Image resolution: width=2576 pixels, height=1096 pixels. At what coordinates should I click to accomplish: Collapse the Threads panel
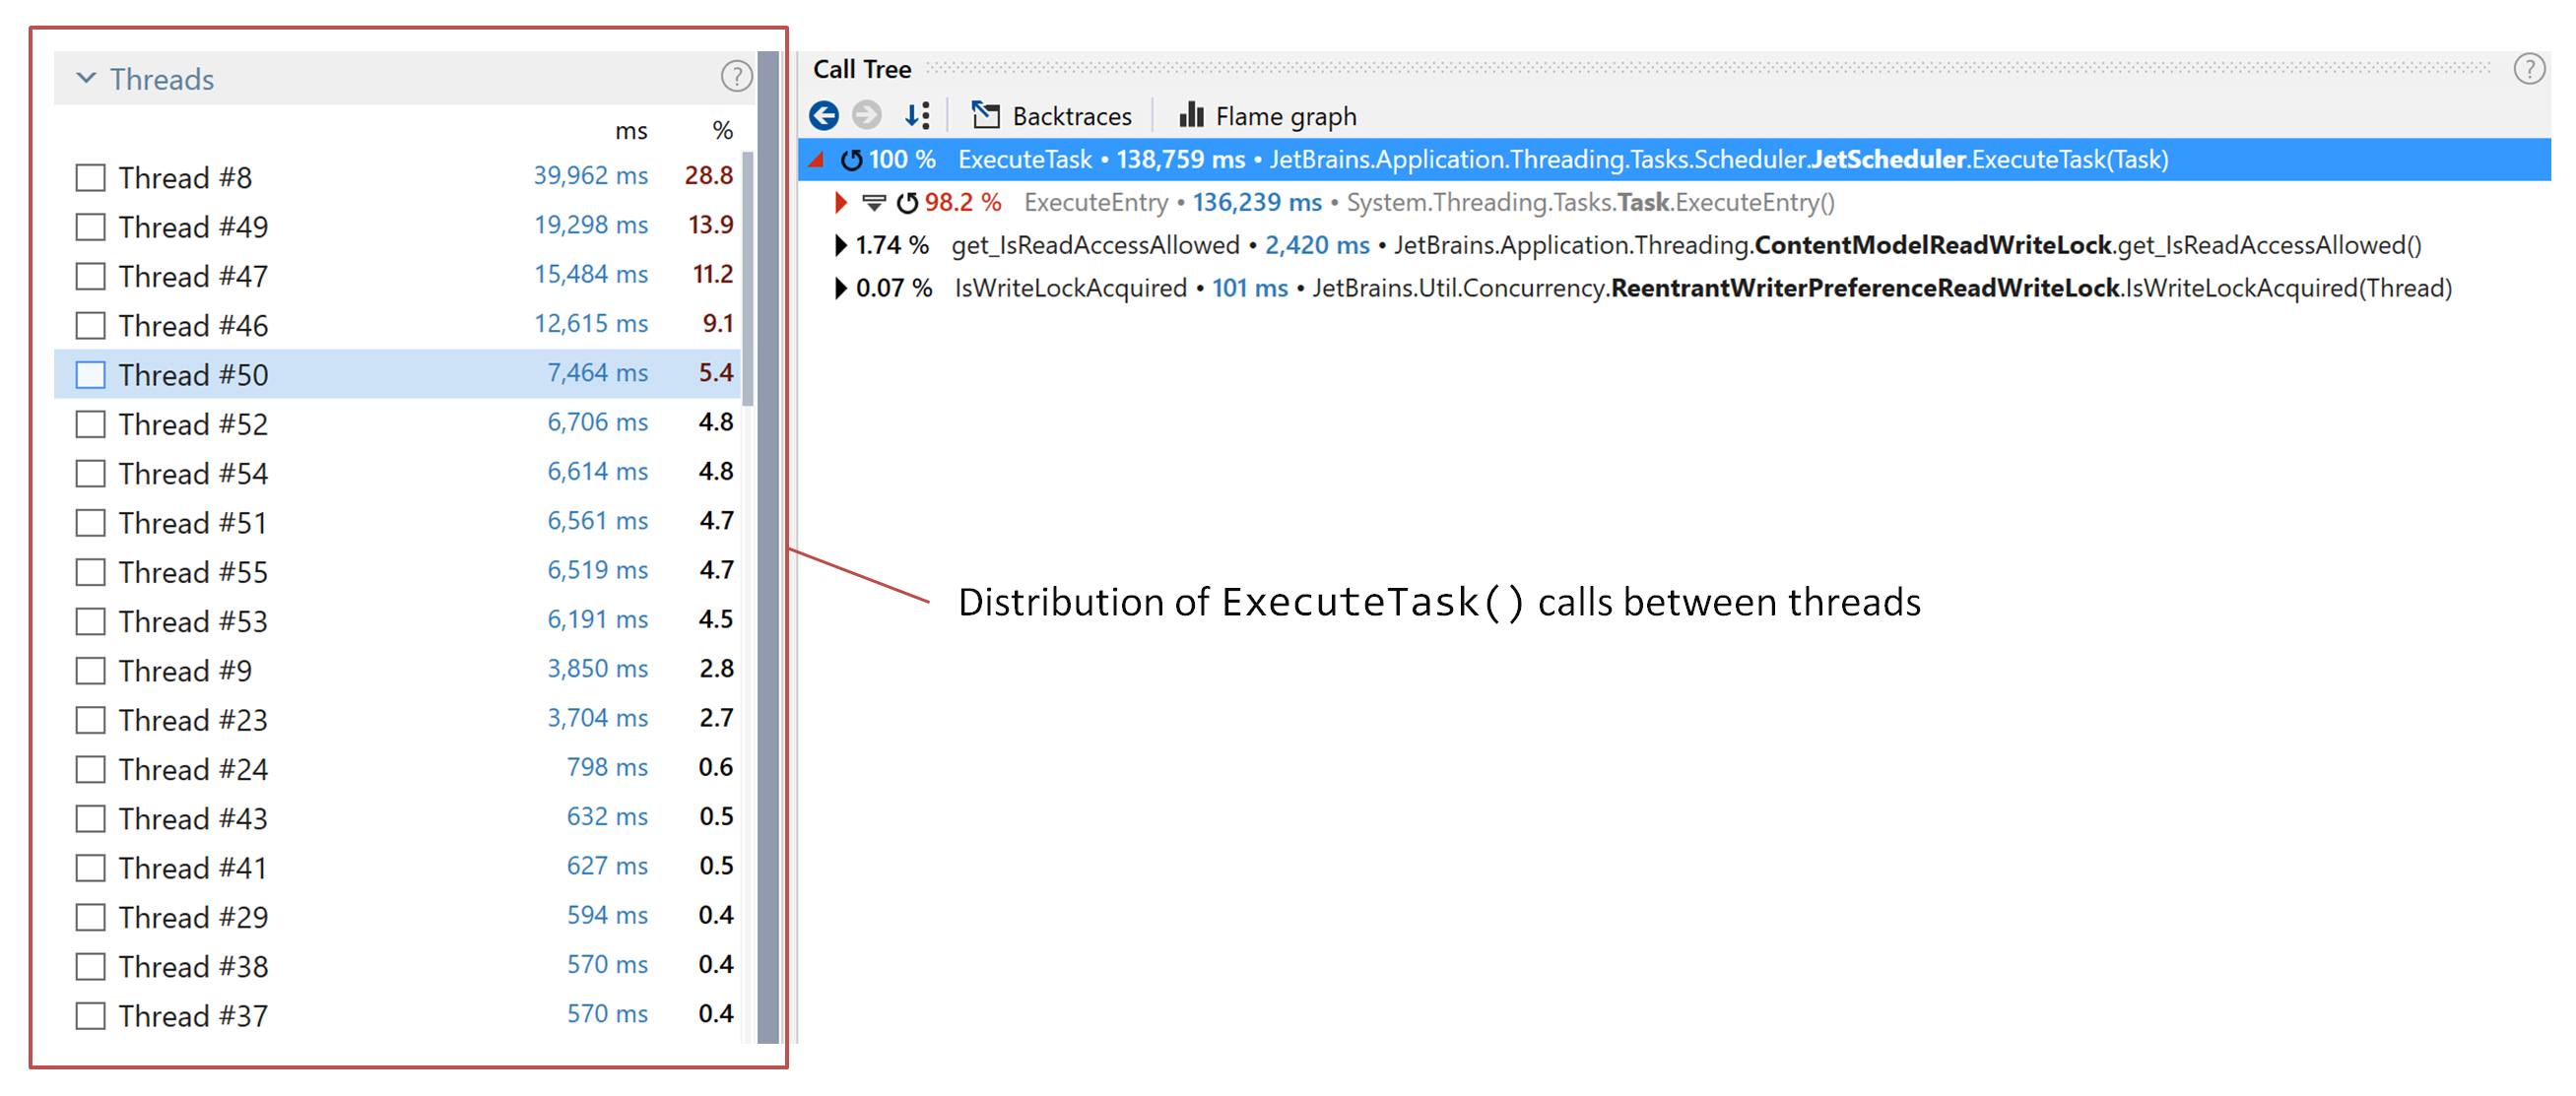point(86,78)
